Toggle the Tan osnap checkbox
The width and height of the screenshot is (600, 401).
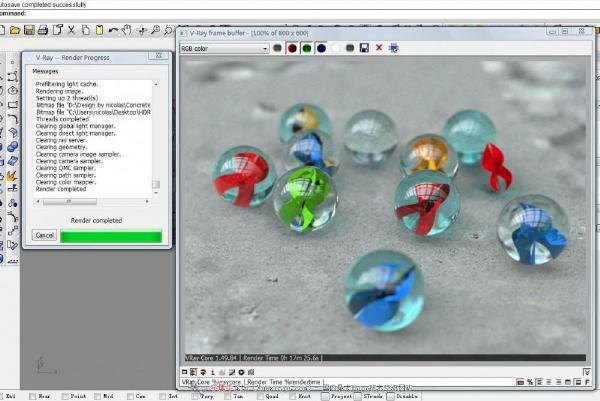tap(228, 396)
